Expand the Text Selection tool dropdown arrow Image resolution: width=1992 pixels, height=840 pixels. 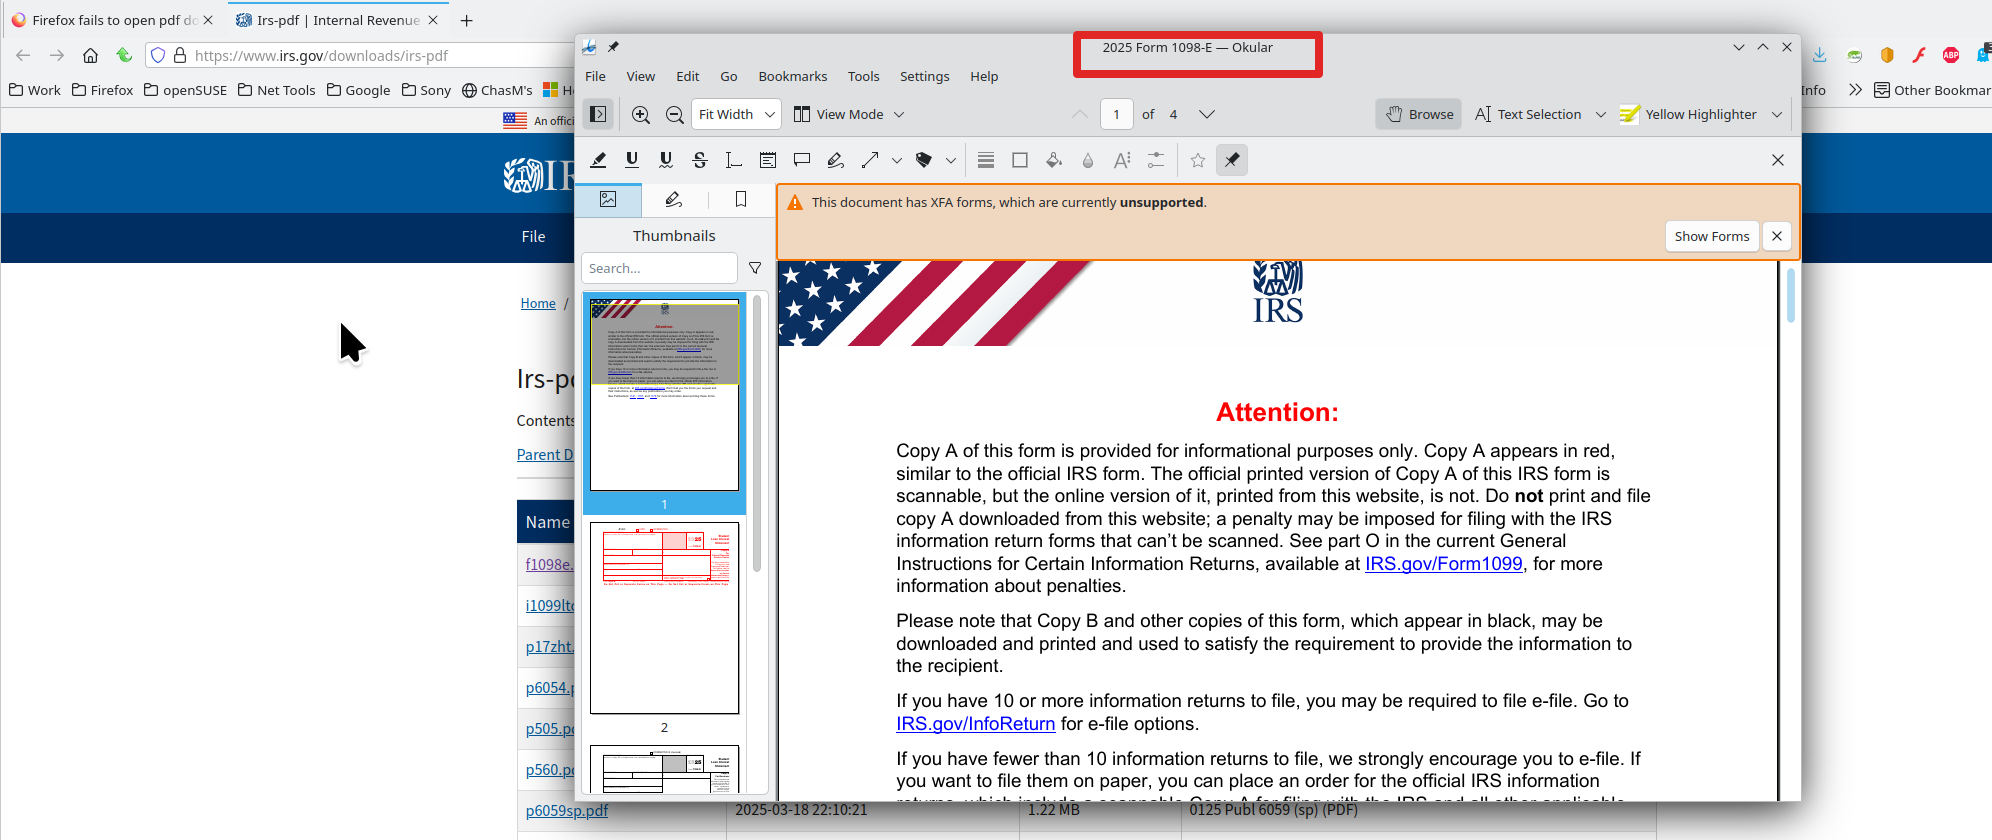point(1601,114)
